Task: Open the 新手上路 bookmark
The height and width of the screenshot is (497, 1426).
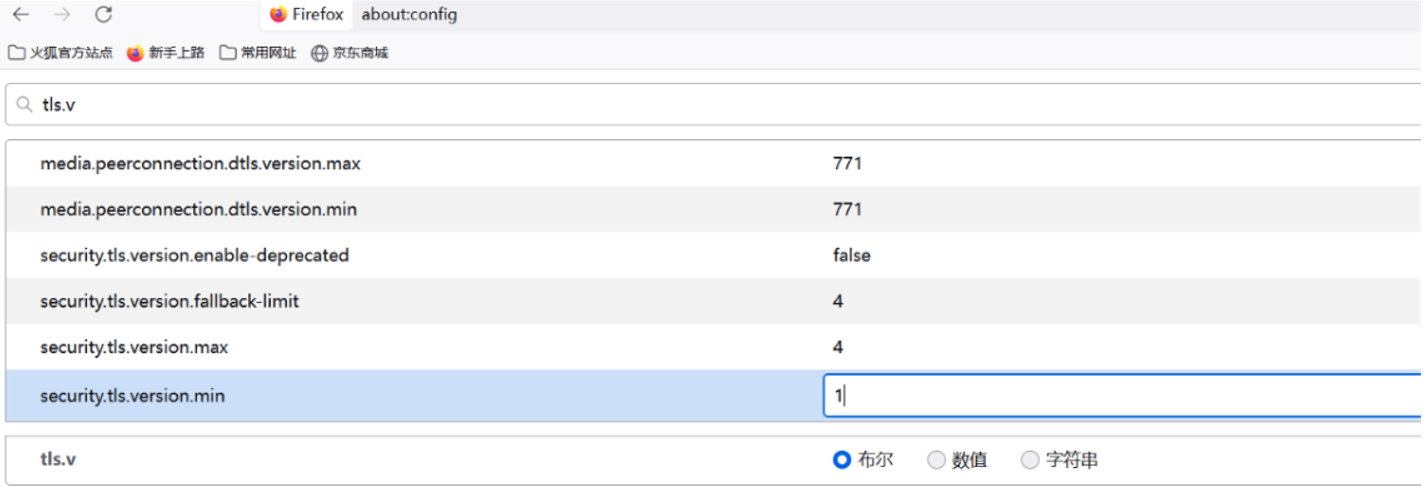Action: pyautogui.click(x=166, y=53)
